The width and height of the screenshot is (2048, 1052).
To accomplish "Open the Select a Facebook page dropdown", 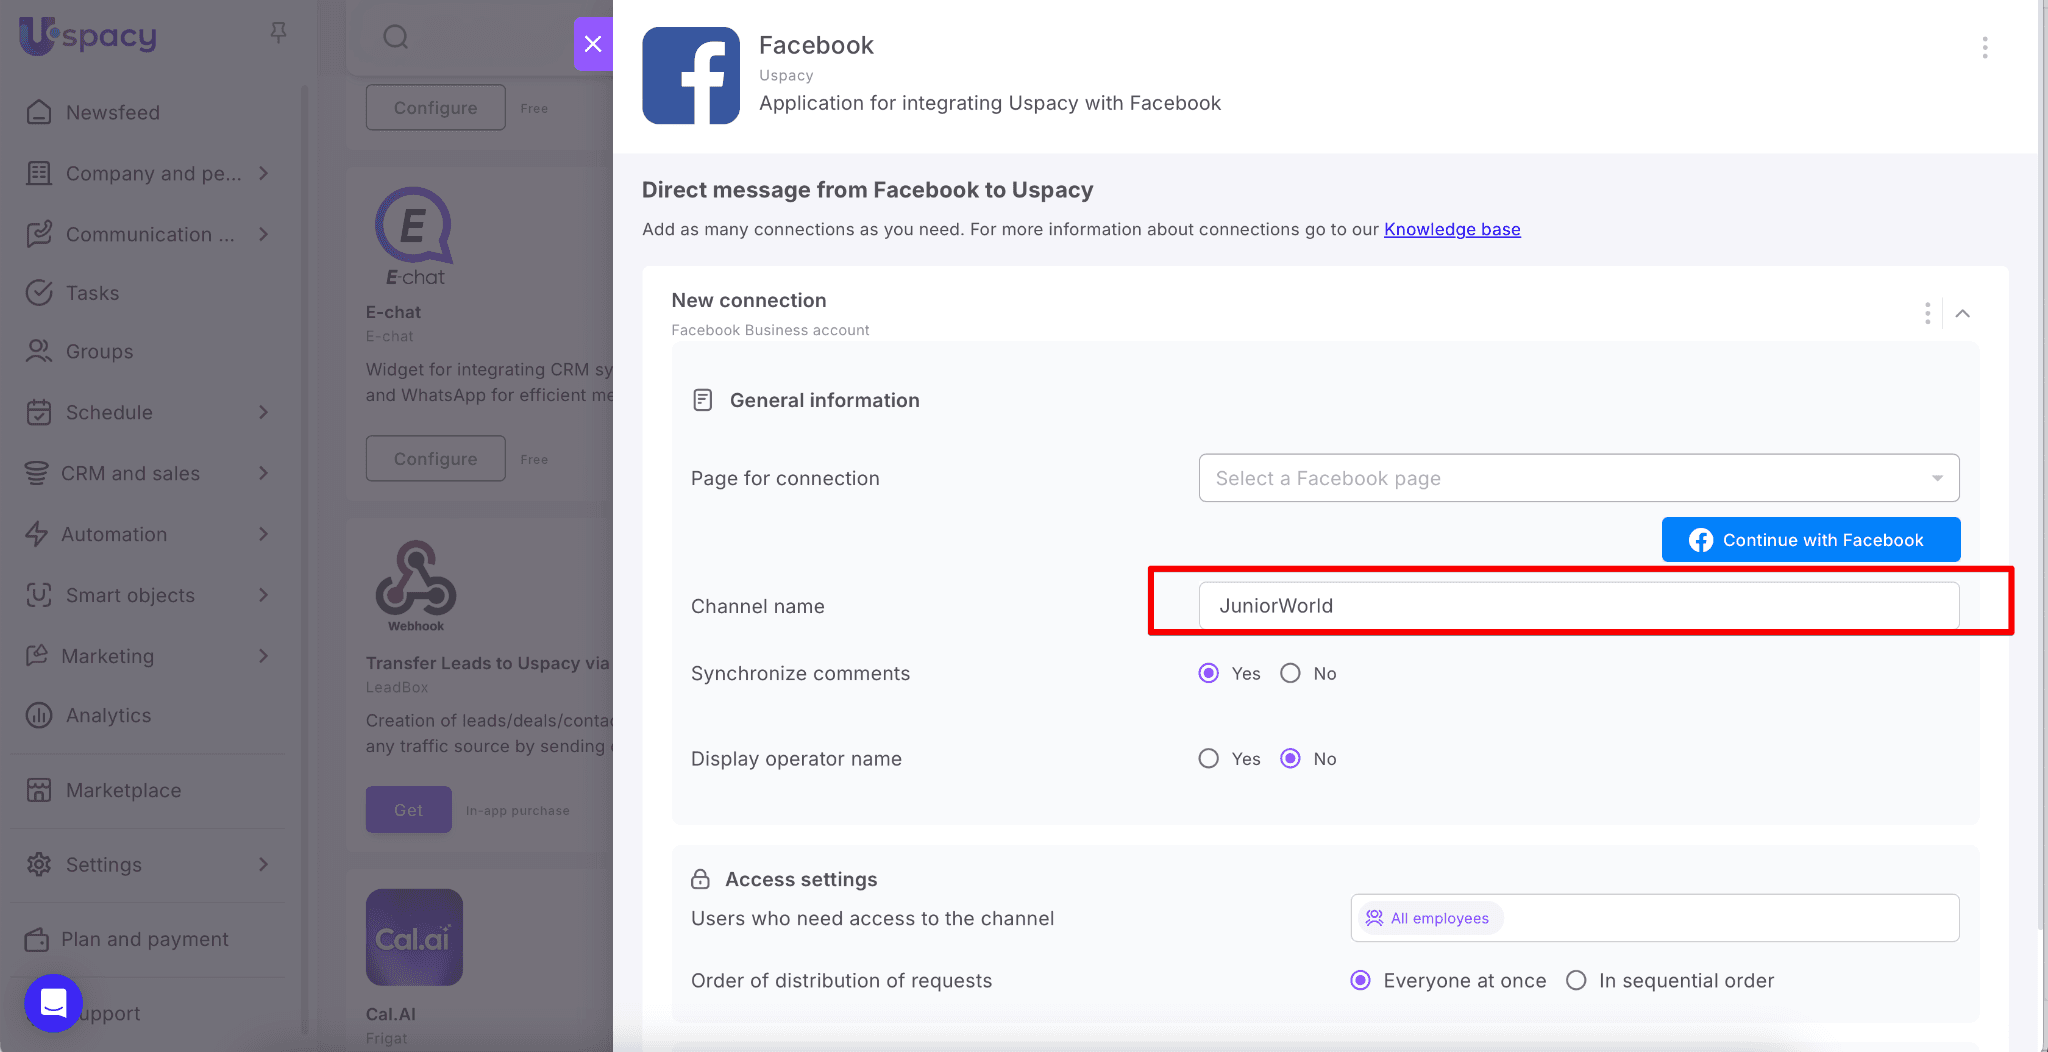I will coord(1578,478).
